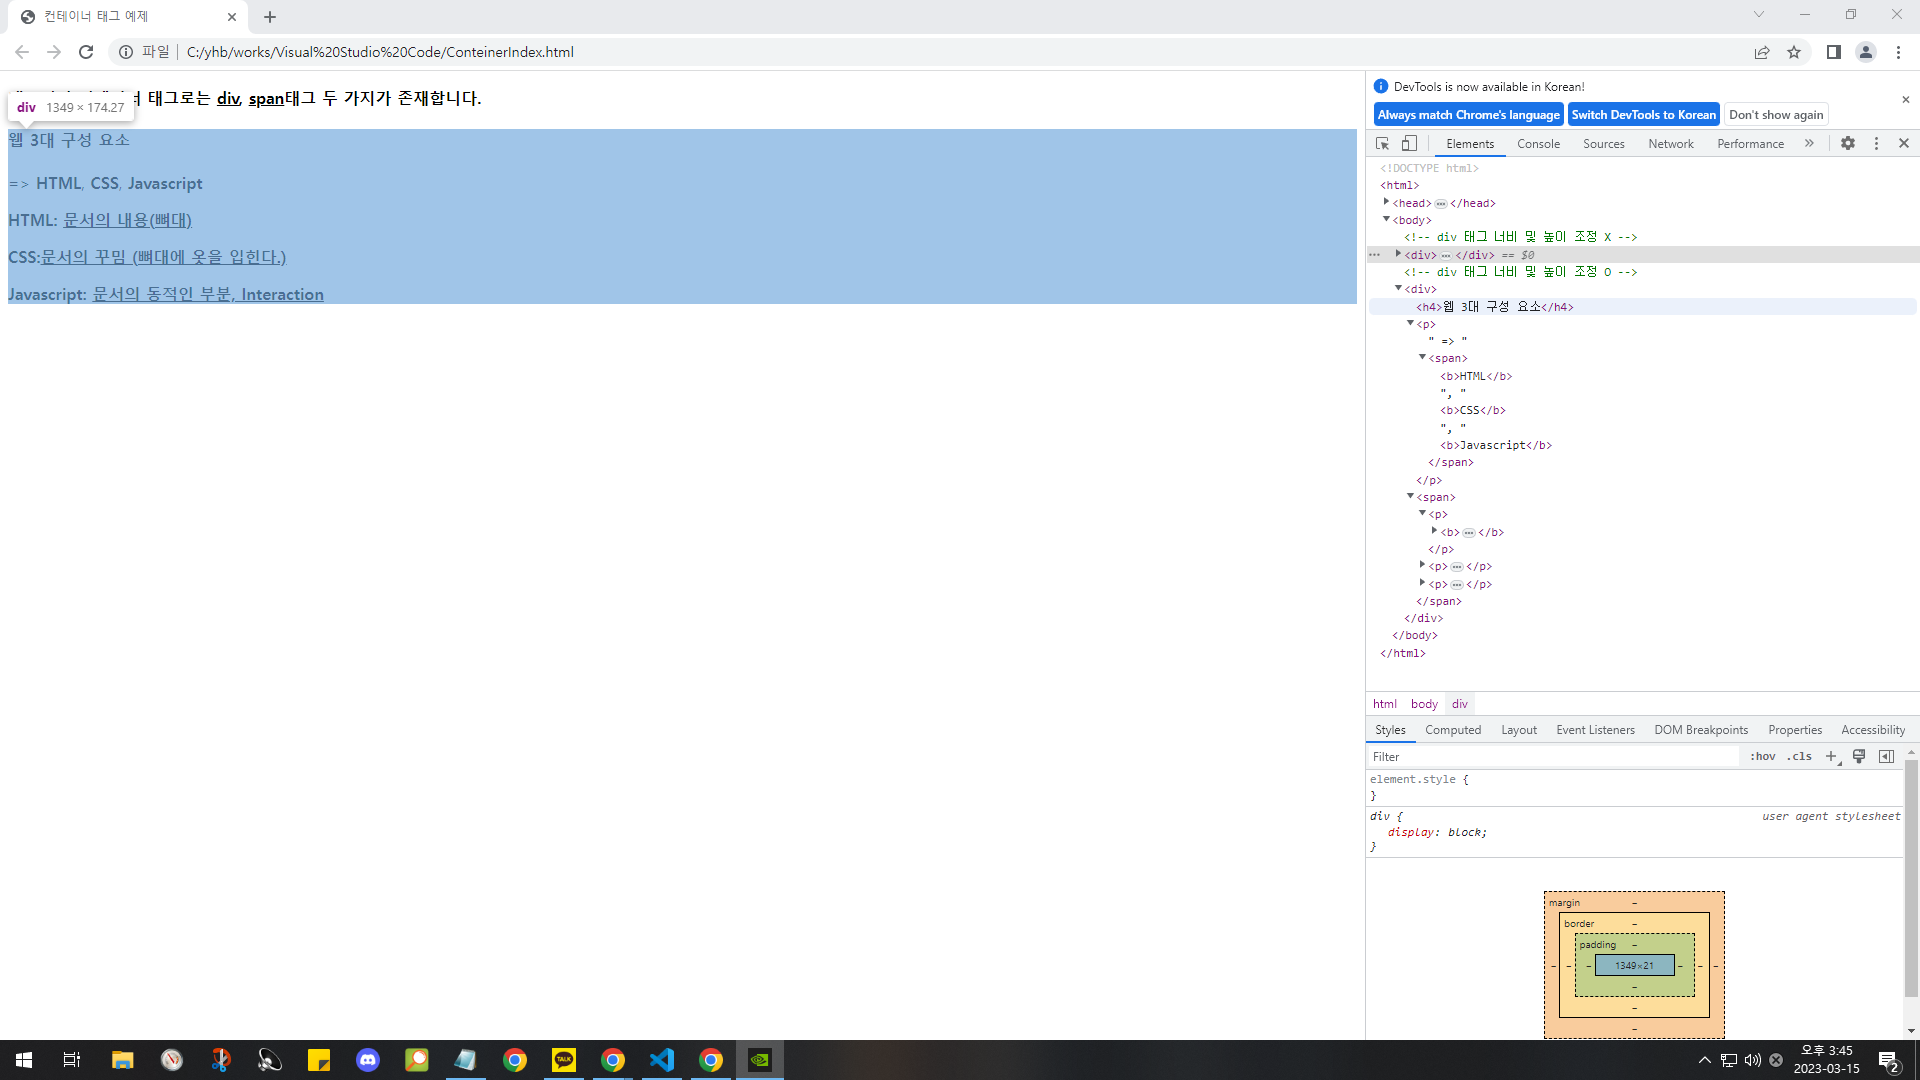This screenshot has width=1920, height=1080.
Task: Activate the inspect element picker icon
Action: 1383,144
